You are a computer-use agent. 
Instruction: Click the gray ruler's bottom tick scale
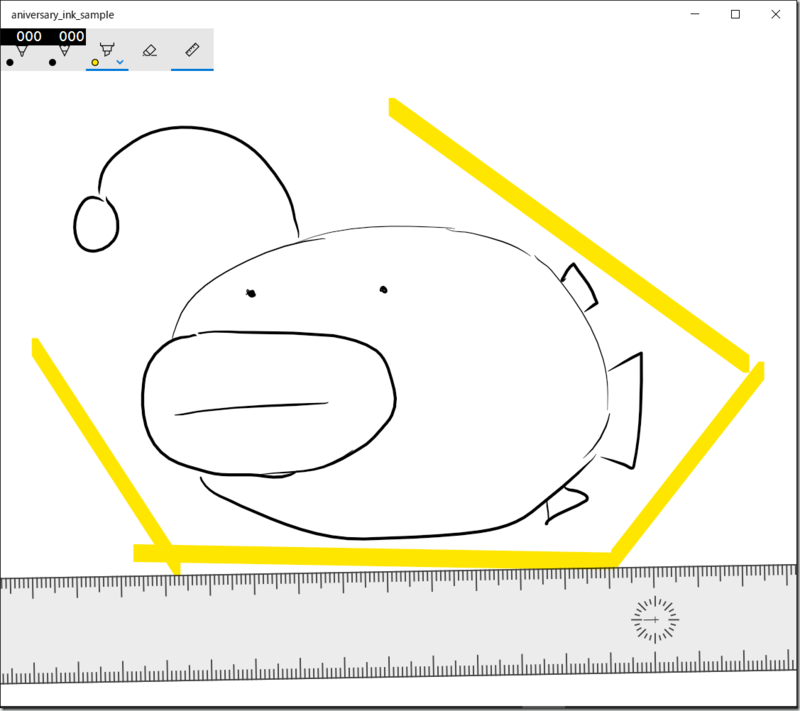pyautogui.click(x=398, y=666)
